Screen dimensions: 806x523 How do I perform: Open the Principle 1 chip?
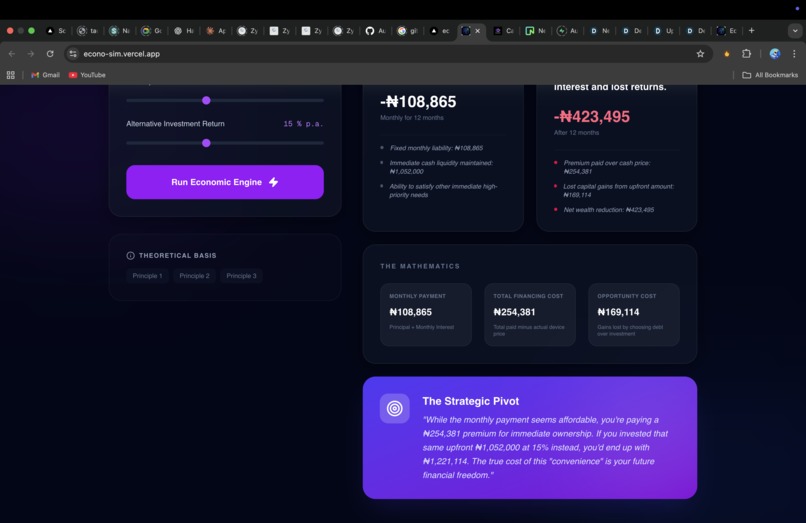click(x=148, y=276)
